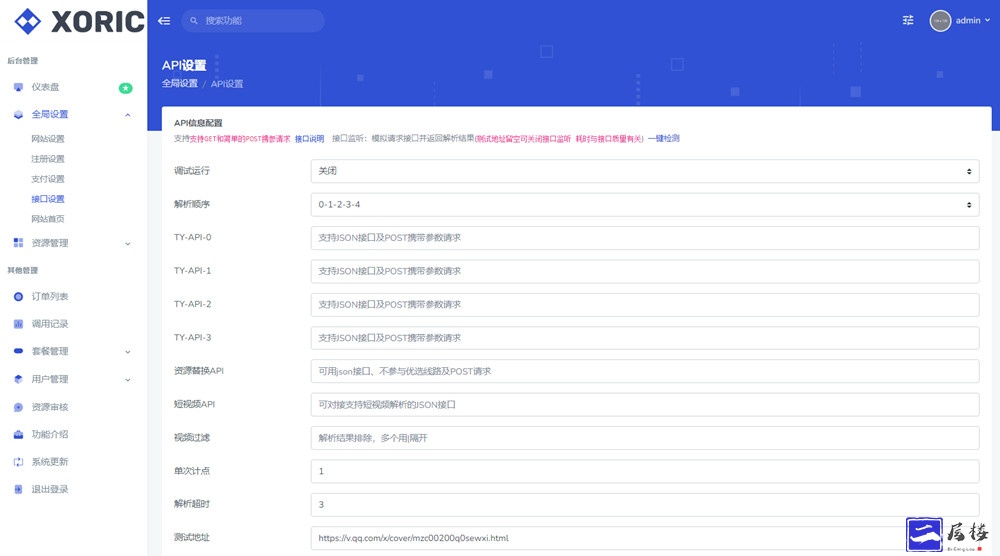Focus the 视频过滤 input field
This screenshot has height=556, width=1000.
coord(645,437)
